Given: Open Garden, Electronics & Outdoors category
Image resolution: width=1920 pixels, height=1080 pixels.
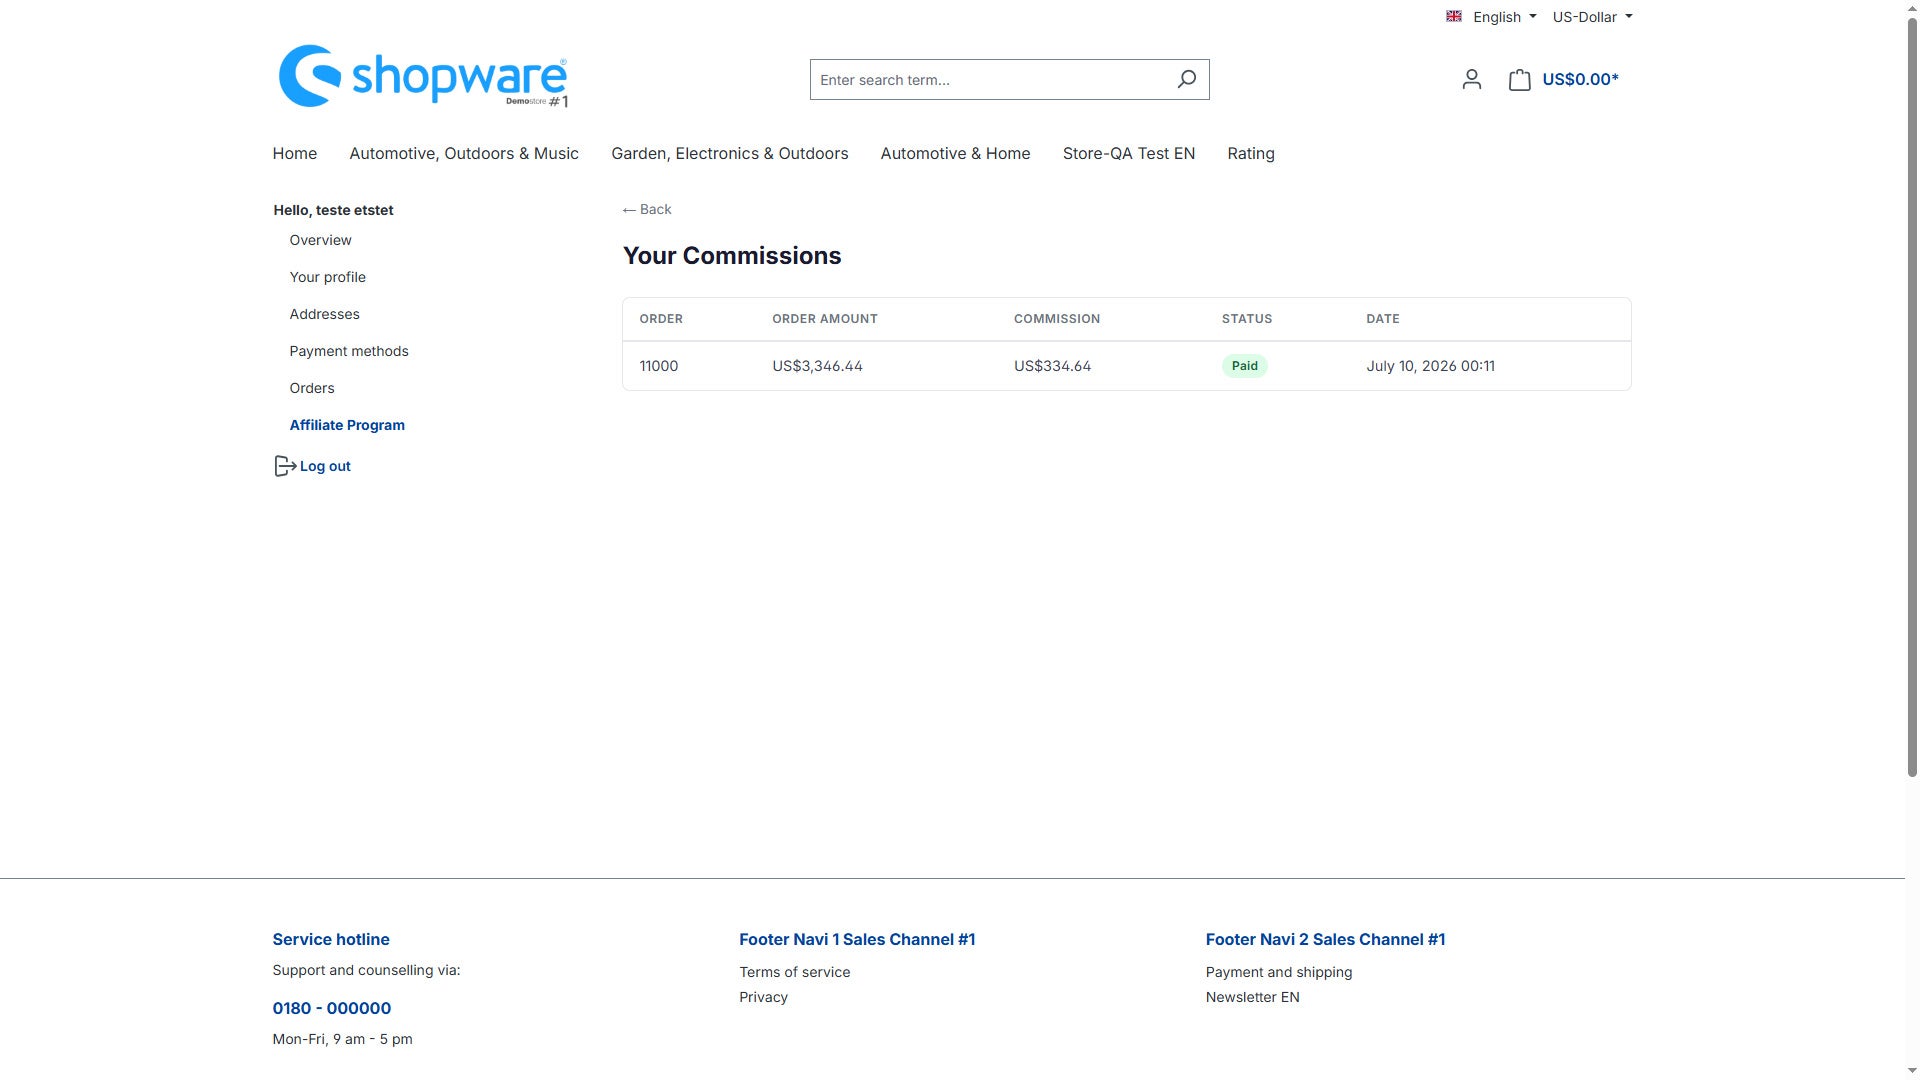Looking at the screenshot, I should (729, 153).
